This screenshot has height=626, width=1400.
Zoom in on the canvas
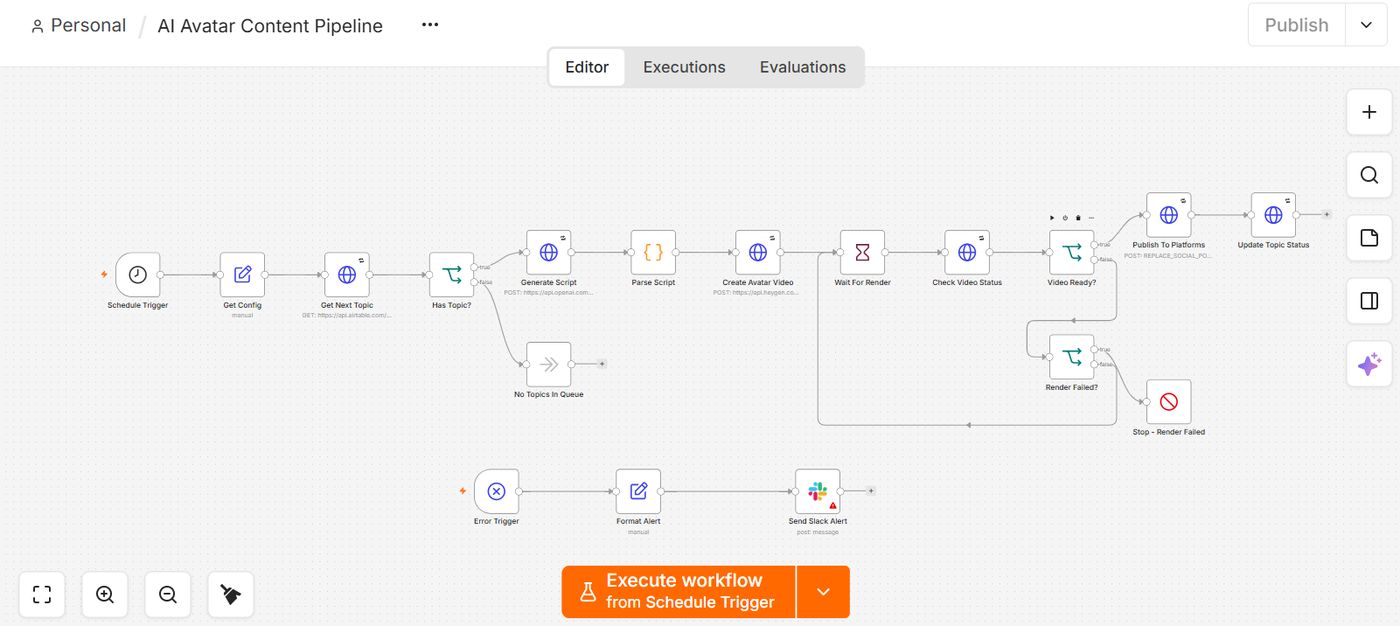[x=105, y=595]
